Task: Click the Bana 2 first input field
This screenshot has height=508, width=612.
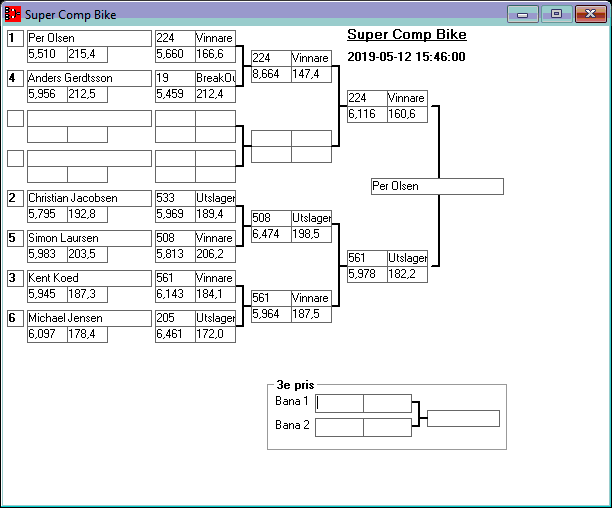Action: click(x=340, y=427)
